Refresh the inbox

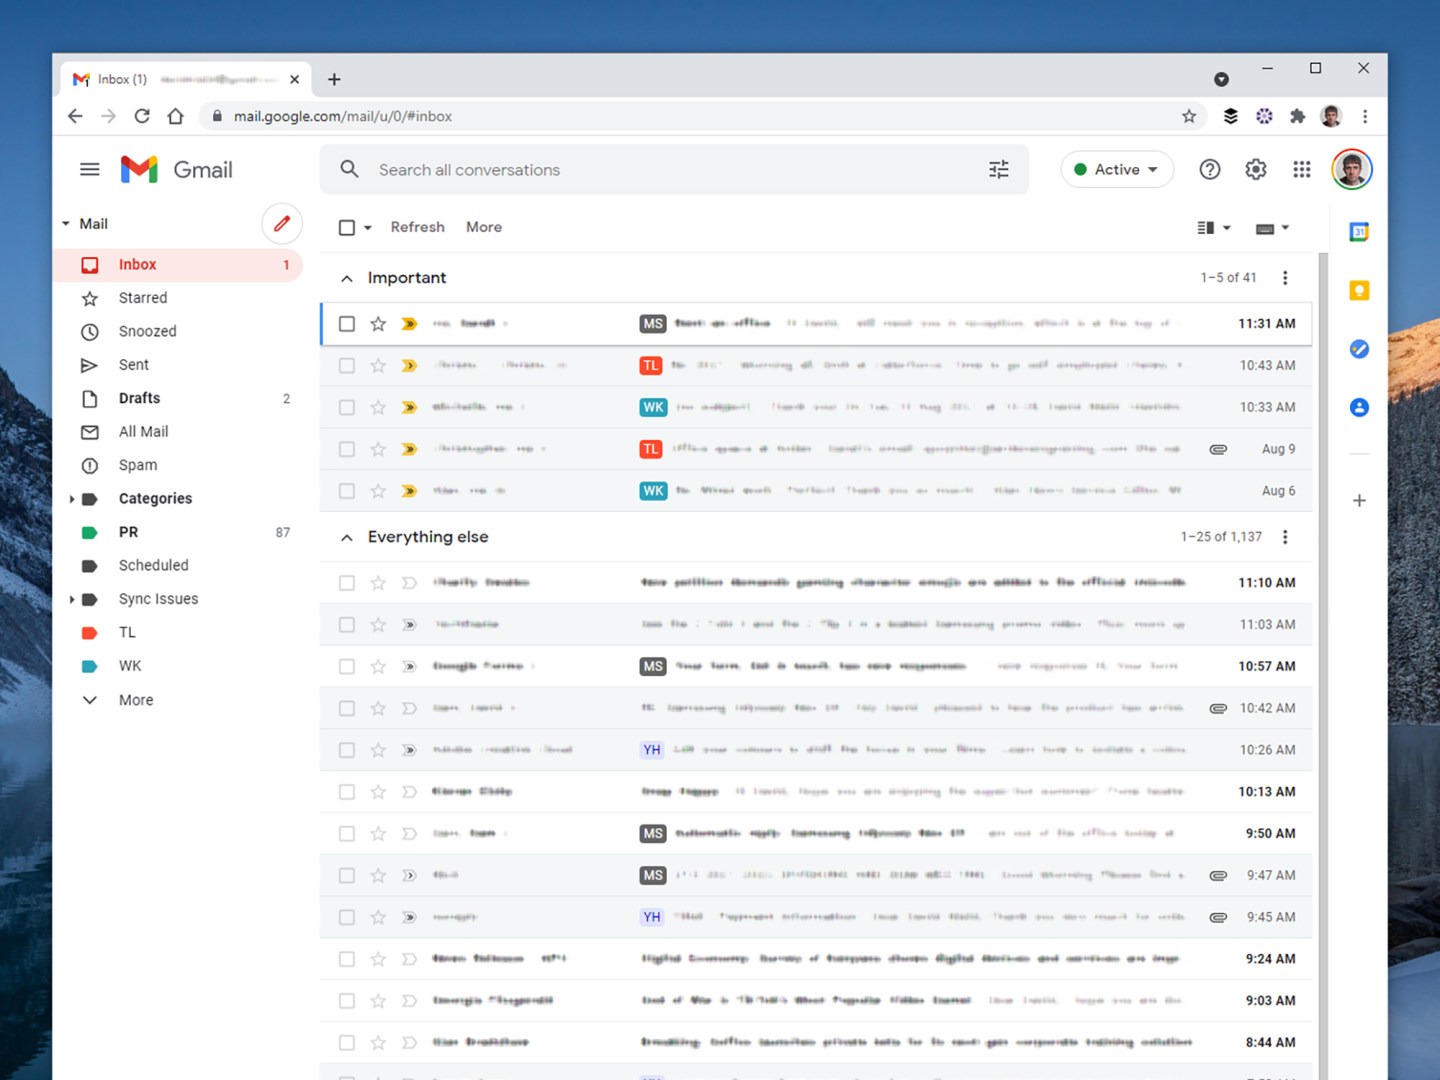[417, 227]
